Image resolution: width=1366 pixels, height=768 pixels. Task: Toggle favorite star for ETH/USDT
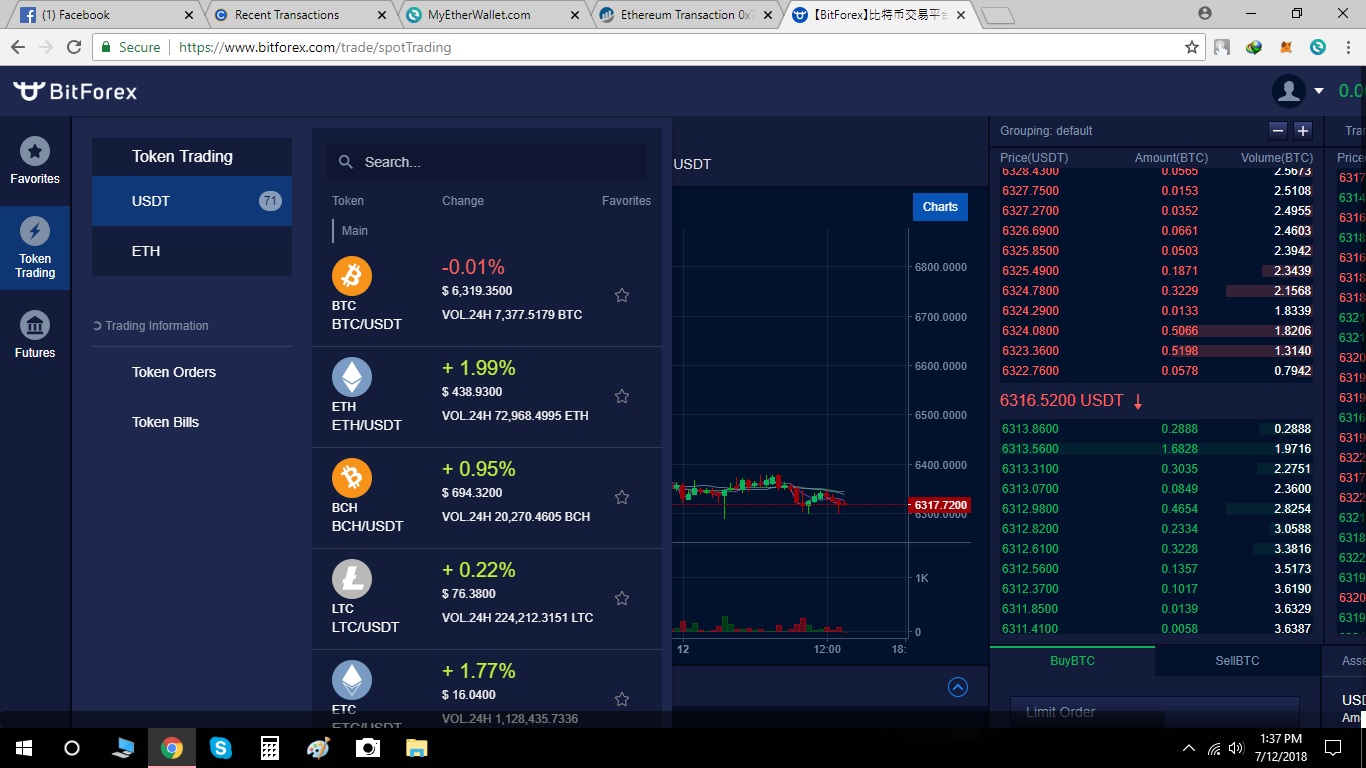(x=622, y=396)
